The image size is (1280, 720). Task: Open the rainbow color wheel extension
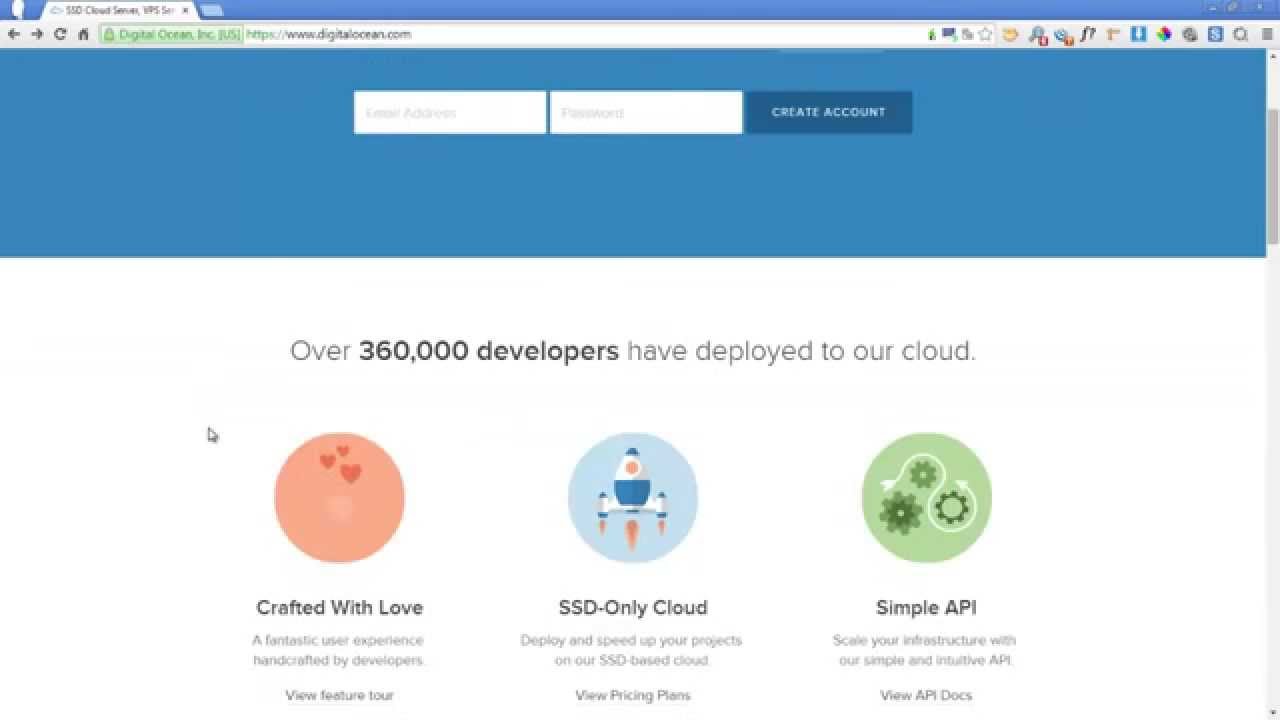click(1164, 34)
